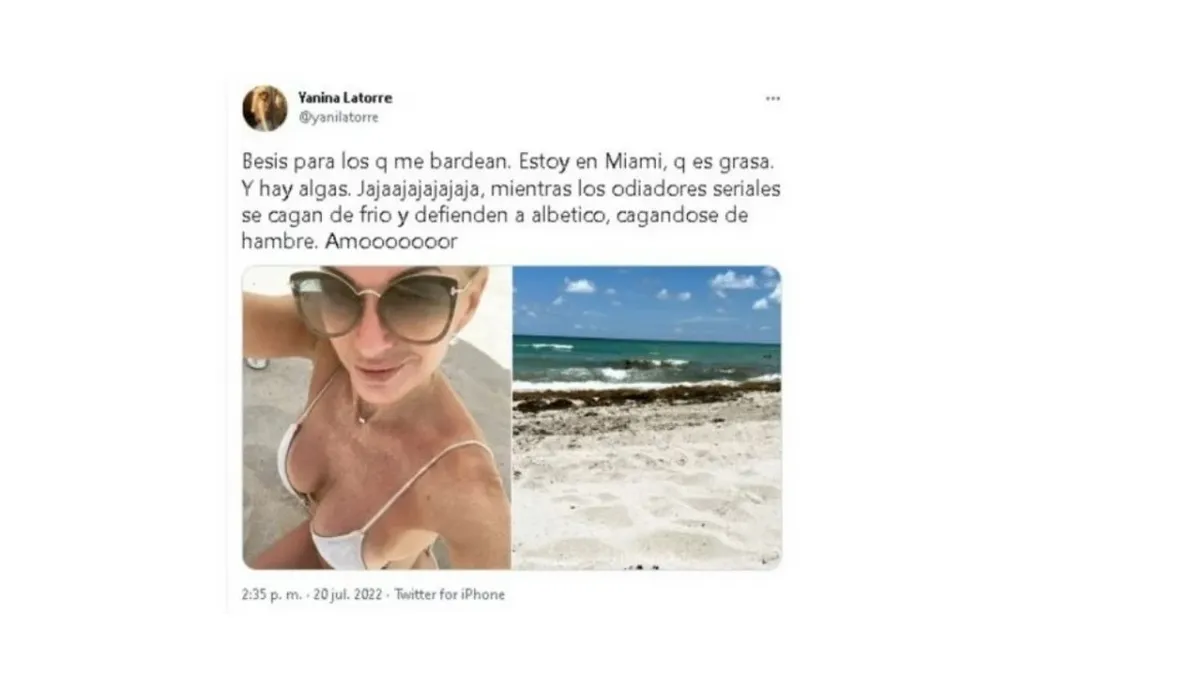Open the tweet's three-dot more options menu
The width and height of the screenshot is (1200, 675).
point(772,99)
